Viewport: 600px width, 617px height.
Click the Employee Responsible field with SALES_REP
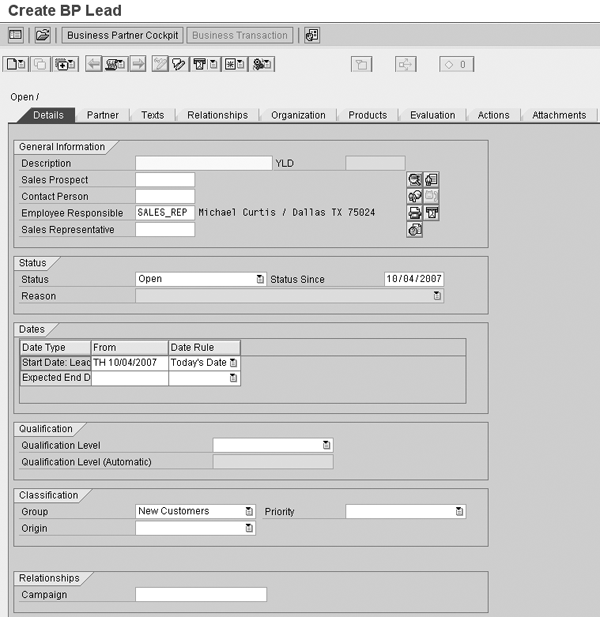pos(165,213)
